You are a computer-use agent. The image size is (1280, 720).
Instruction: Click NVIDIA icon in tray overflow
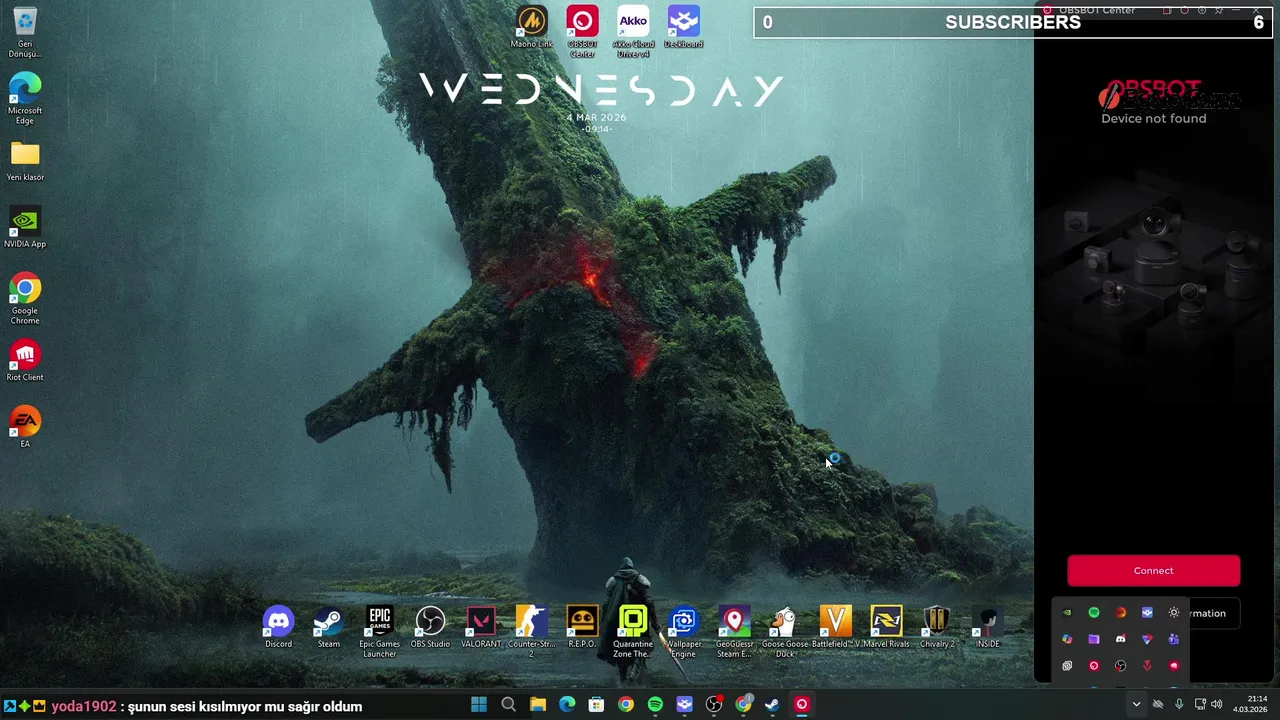pos(1067,613)
